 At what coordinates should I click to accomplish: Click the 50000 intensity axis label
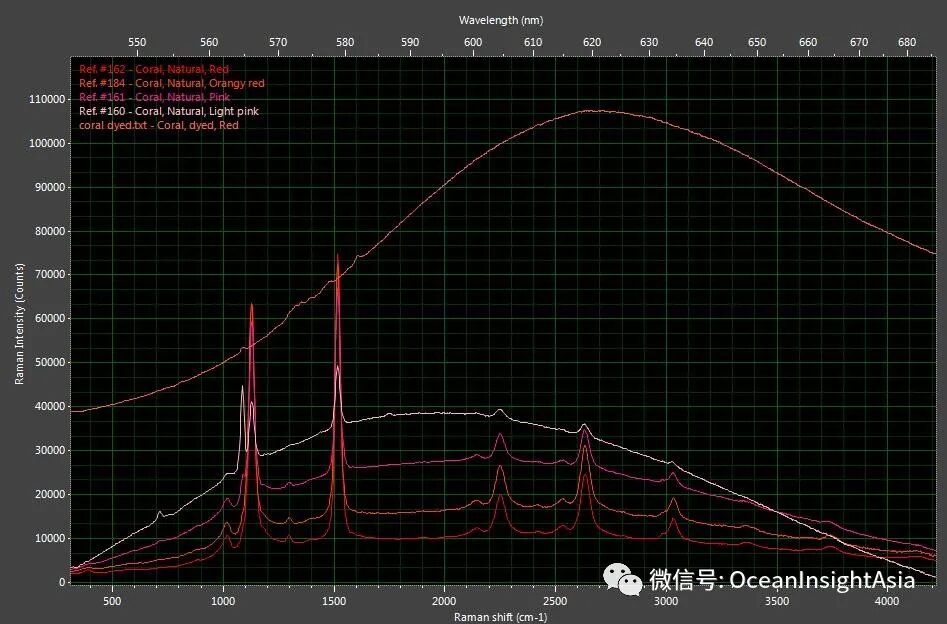(49, 362)
